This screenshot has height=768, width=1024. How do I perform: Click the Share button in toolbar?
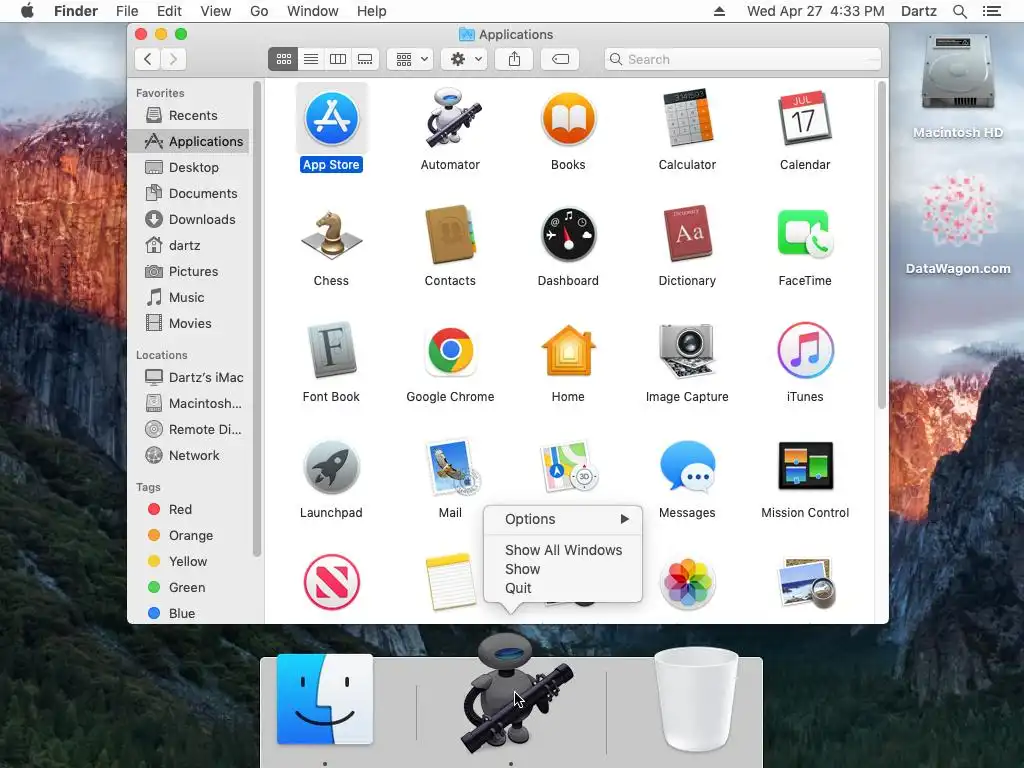click(514, 59)
